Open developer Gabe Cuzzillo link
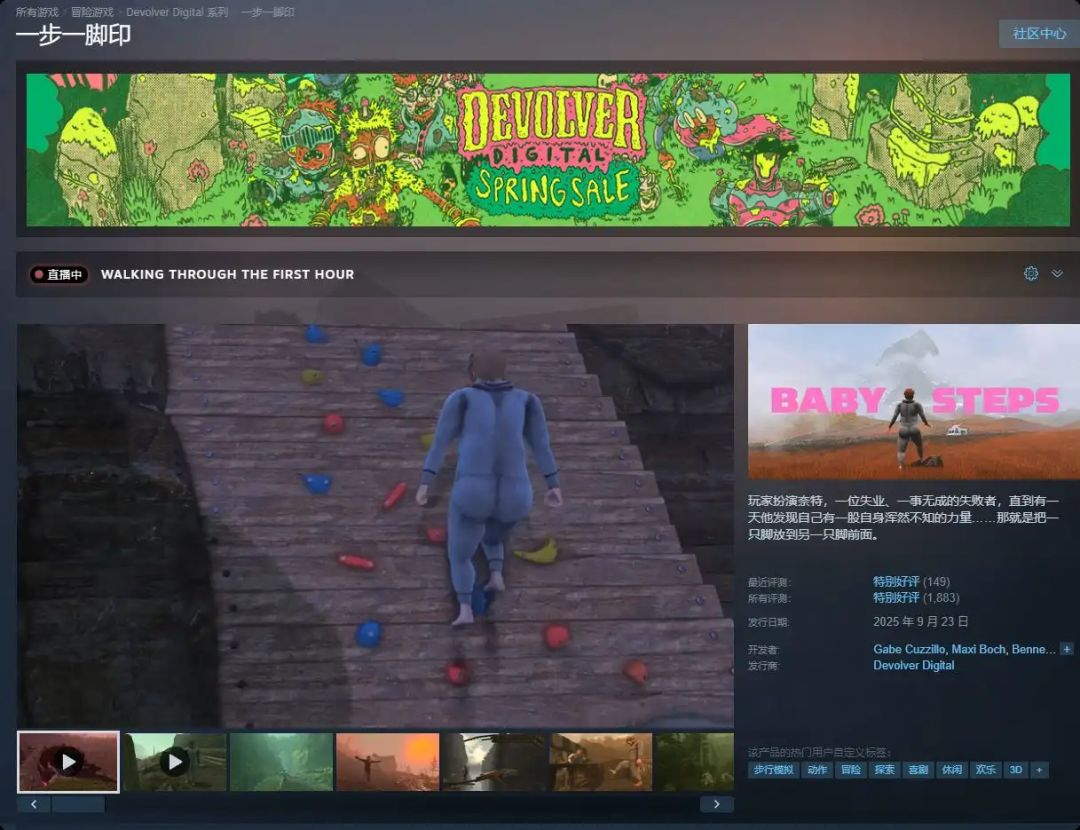 point(908,649)
